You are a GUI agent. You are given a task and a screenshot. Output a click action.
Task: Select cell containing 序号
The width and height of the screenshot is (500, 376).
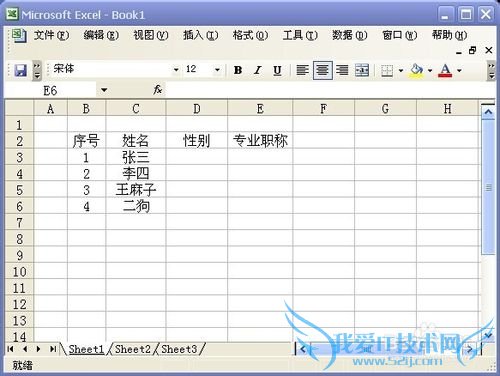(x=86, y=141)
